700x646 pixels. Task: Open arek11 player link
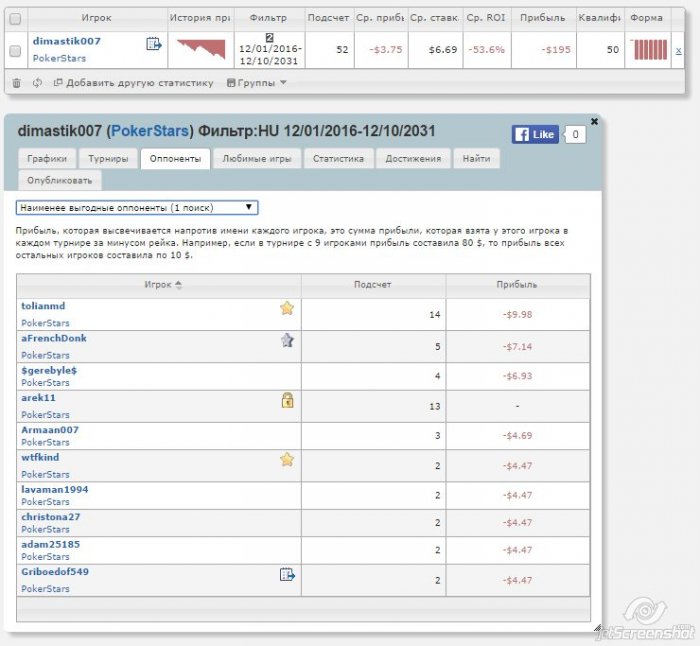(x=38, y=398)
